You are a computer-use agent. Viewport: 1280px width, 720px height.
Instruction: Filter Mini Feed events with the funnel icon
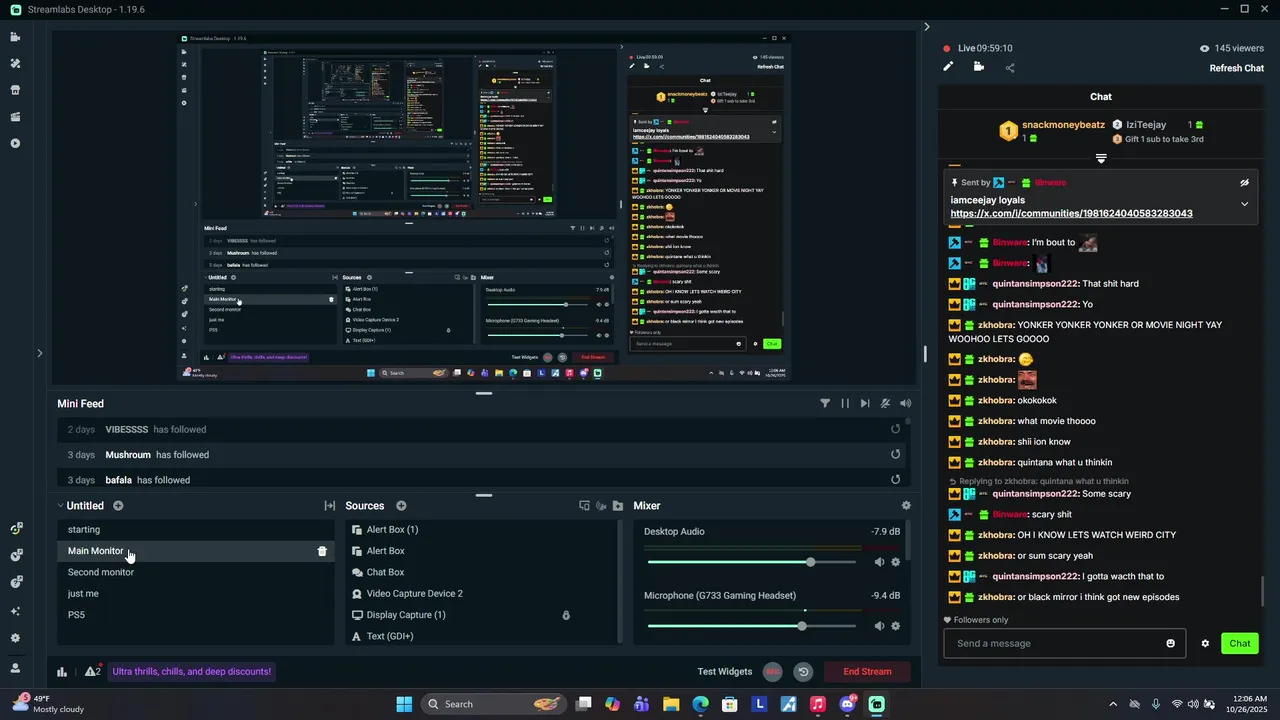pyautogui.click(x=825, y=404)
